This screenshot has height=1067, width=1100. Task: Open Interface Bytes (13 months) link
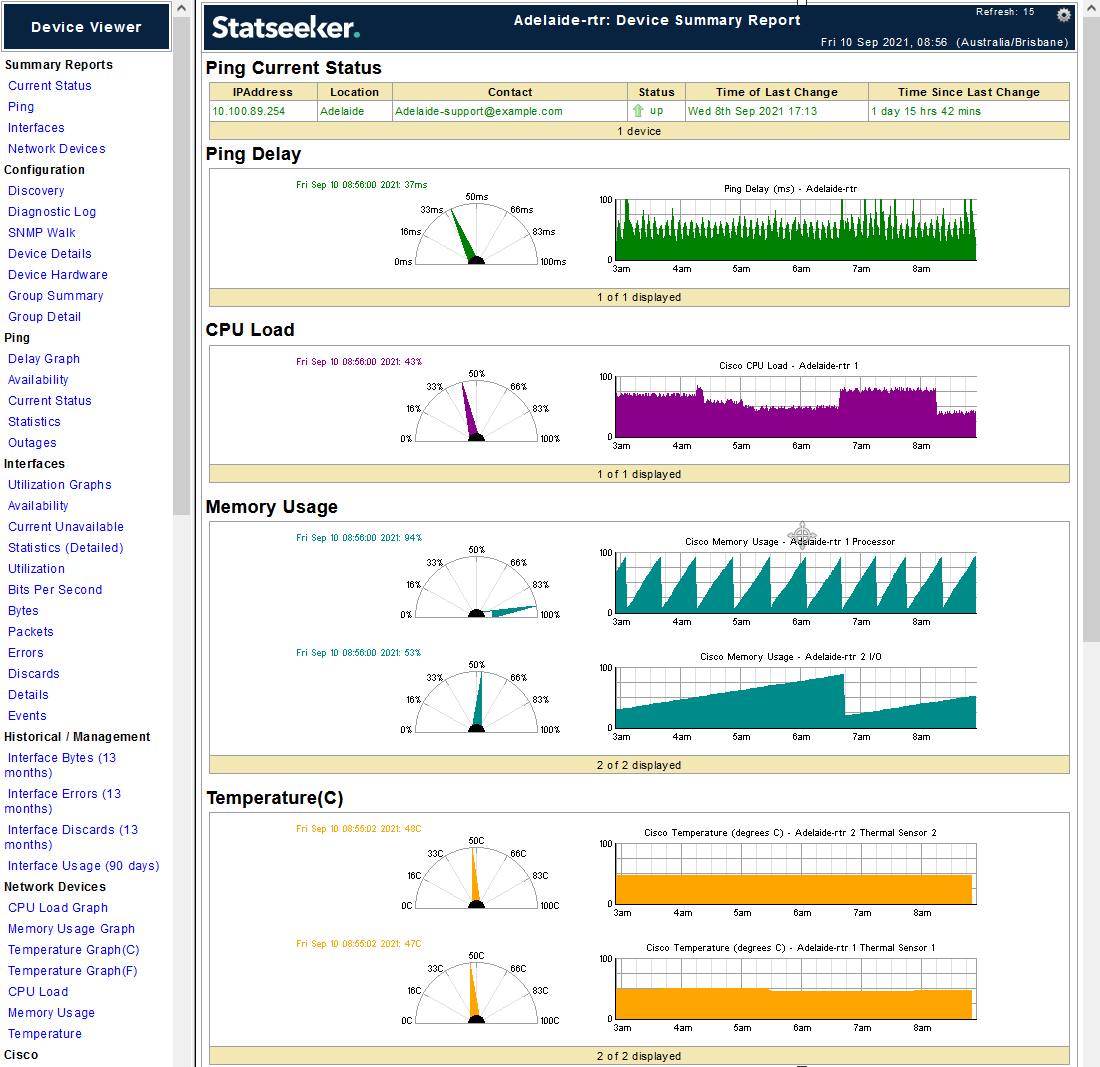point(60,765)
